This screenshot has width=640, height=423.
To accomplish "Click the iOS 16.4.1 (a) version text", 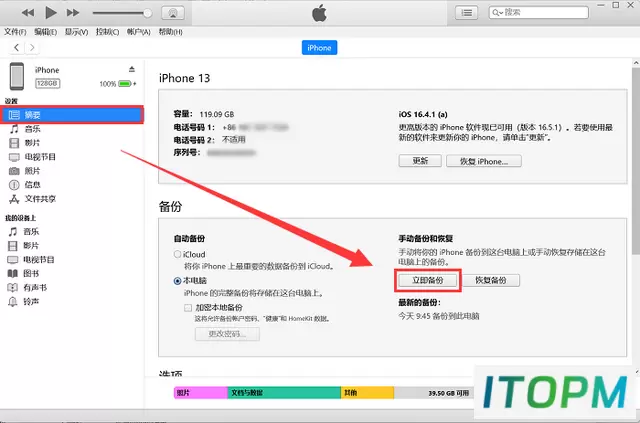I will tap(423, 114).
